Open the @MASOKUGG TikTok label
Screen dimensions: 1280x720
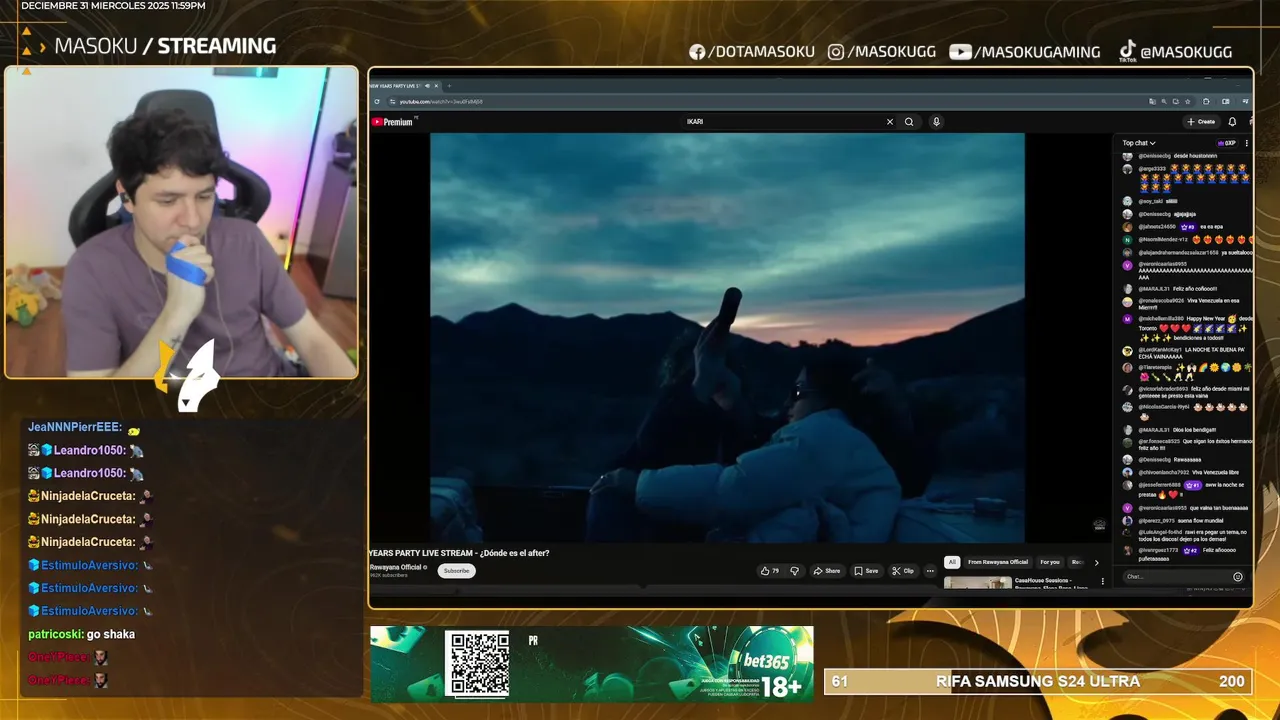[1186, 52]
